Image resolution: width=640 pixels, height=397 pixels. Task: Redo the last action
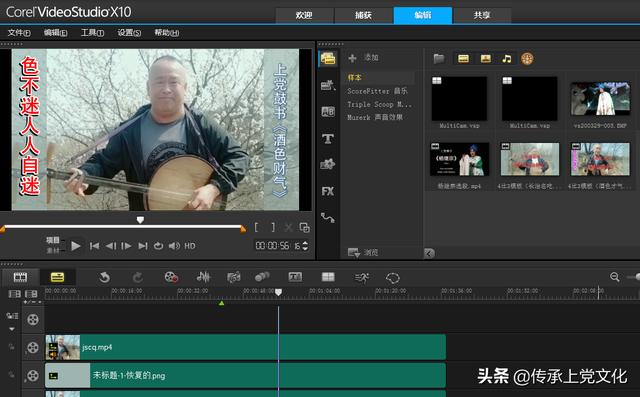coord(138,278)
